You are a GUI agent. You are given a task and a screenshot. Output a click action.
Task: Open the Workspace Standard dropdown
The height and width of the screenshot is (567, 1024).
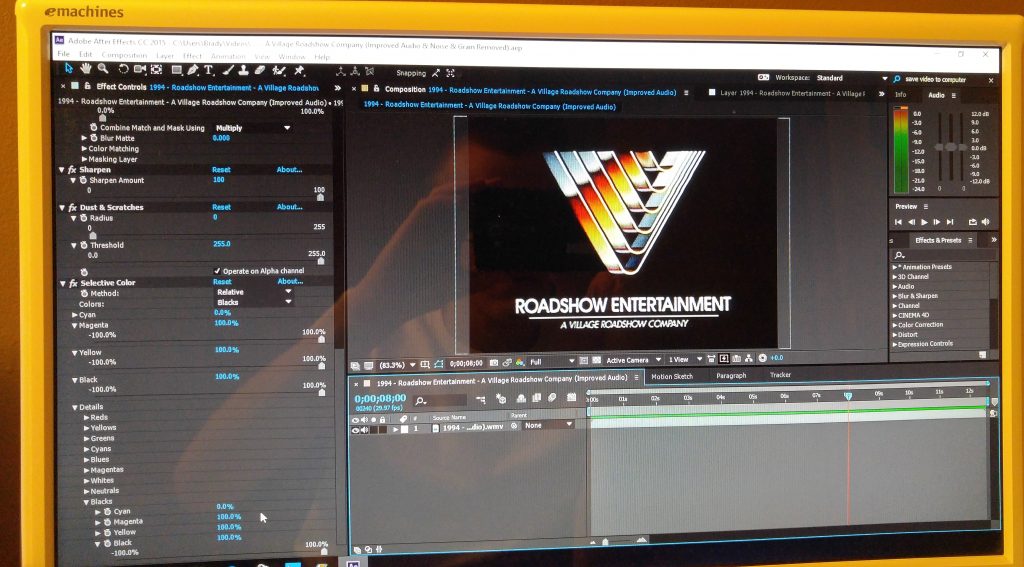(x=852, y=78)
